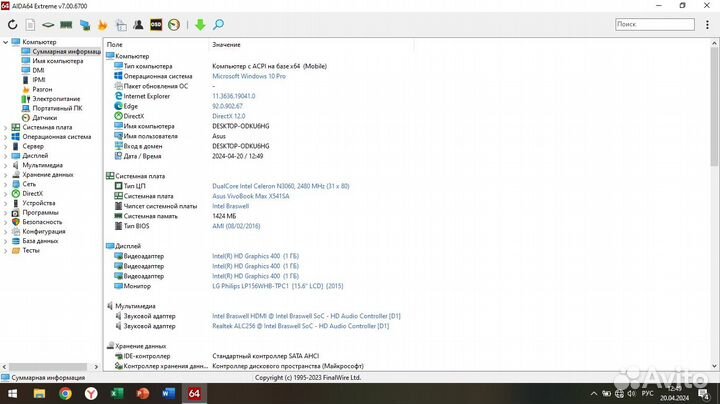This screenshot has width=720, height=404.
Task: Expand the Сервер tree node
Action: tap(6, 146)
